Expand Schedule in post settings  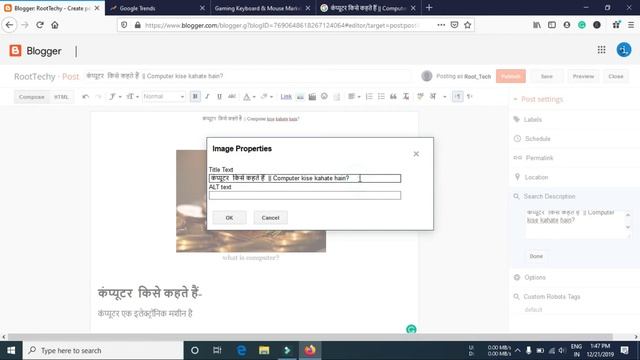pyautogui.click(x=532, y=139)
